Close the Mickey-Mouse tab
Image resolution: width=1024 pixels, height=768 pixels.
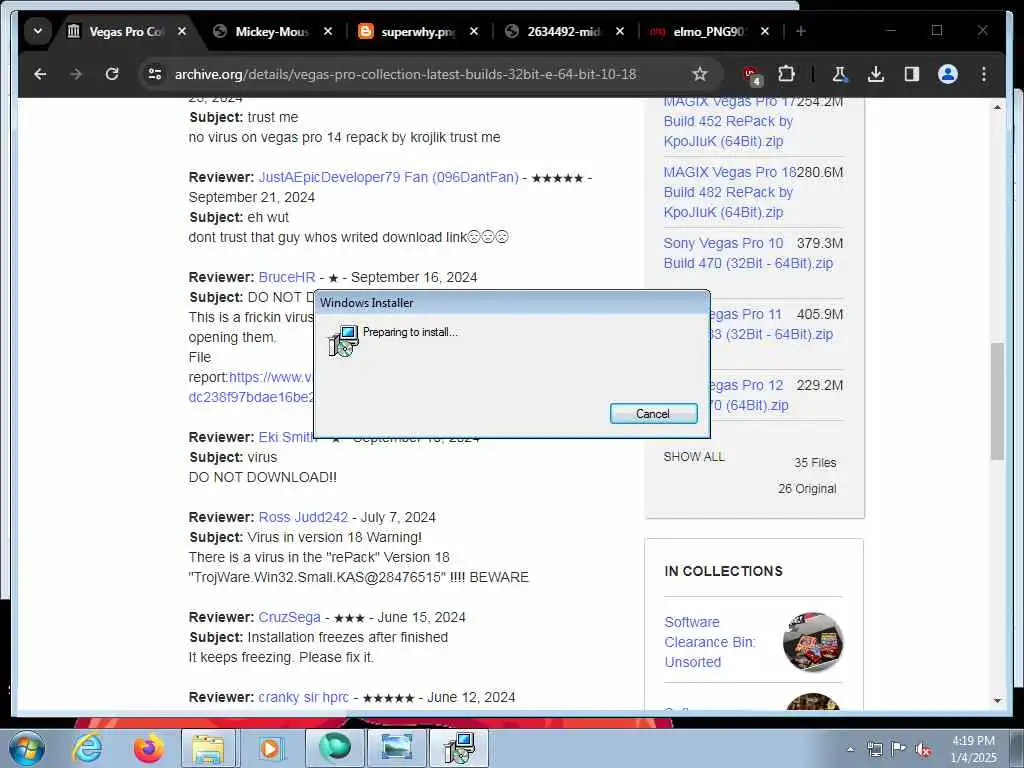click(x=328, y=31)
